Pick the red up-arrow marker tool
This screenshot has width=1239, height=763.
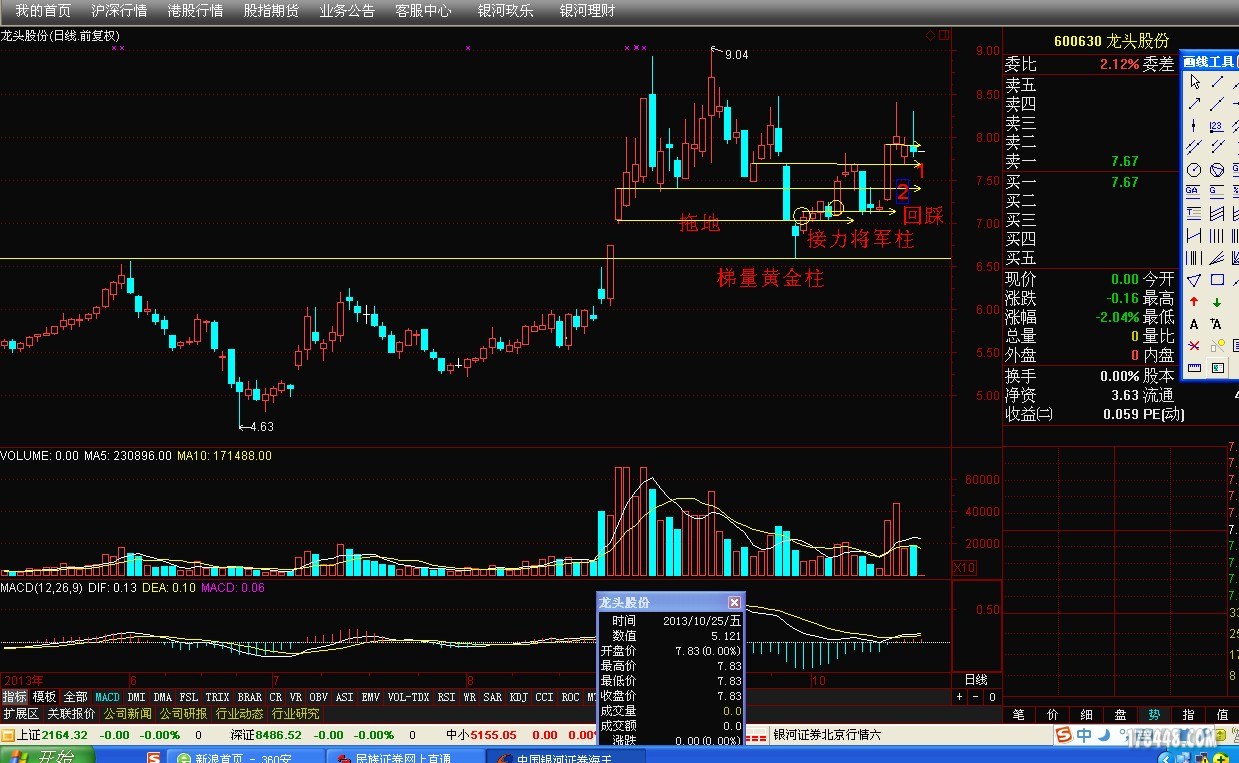coord(1194,302)
